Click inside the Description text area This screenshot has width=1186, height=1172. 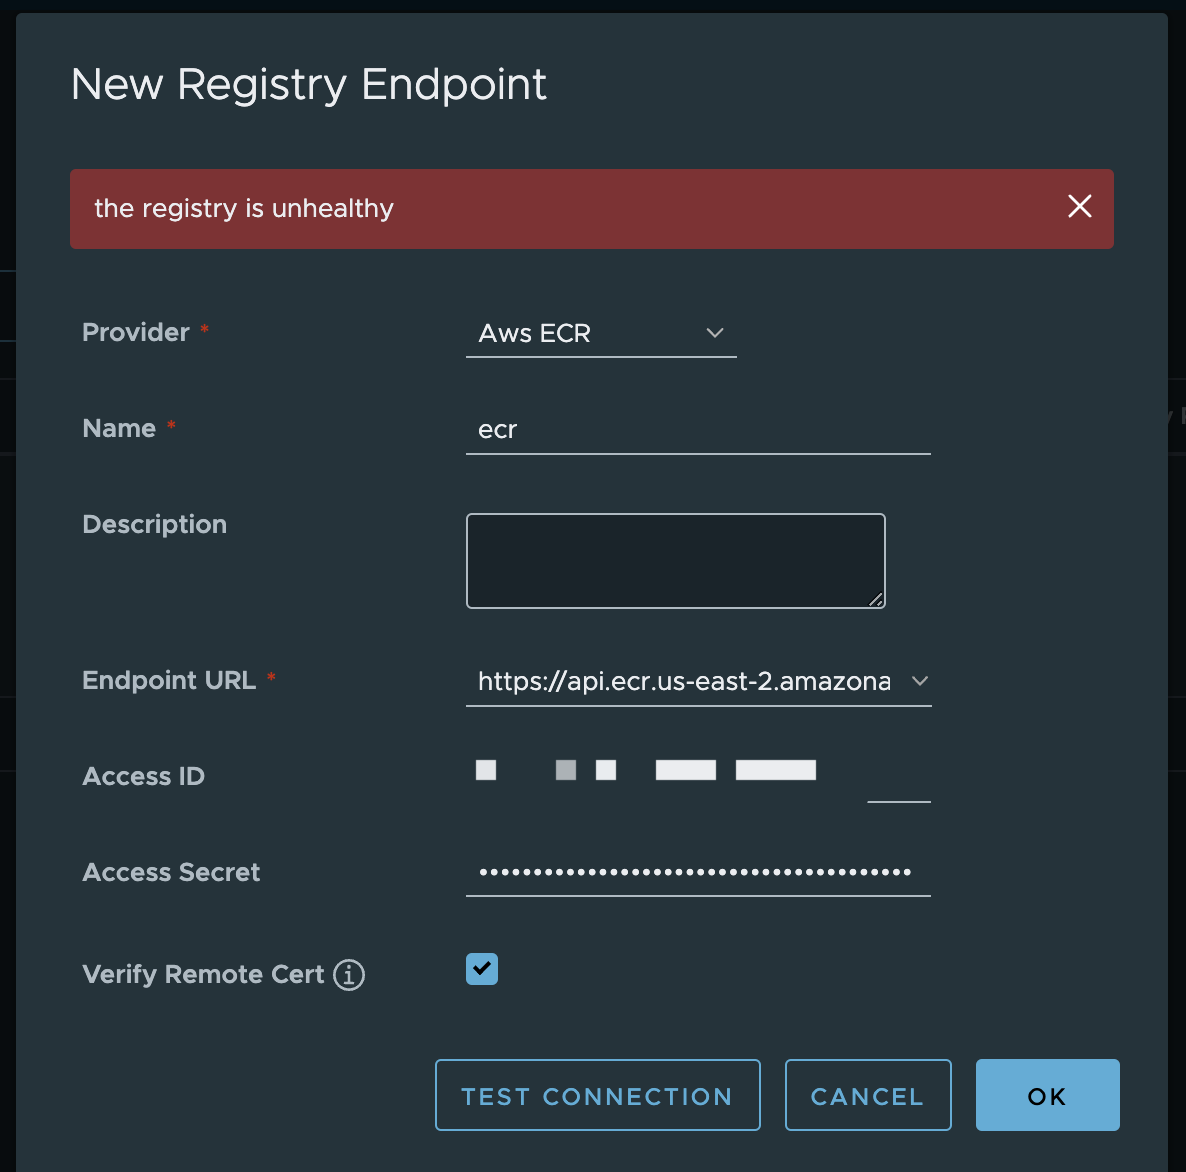(675, 560)
